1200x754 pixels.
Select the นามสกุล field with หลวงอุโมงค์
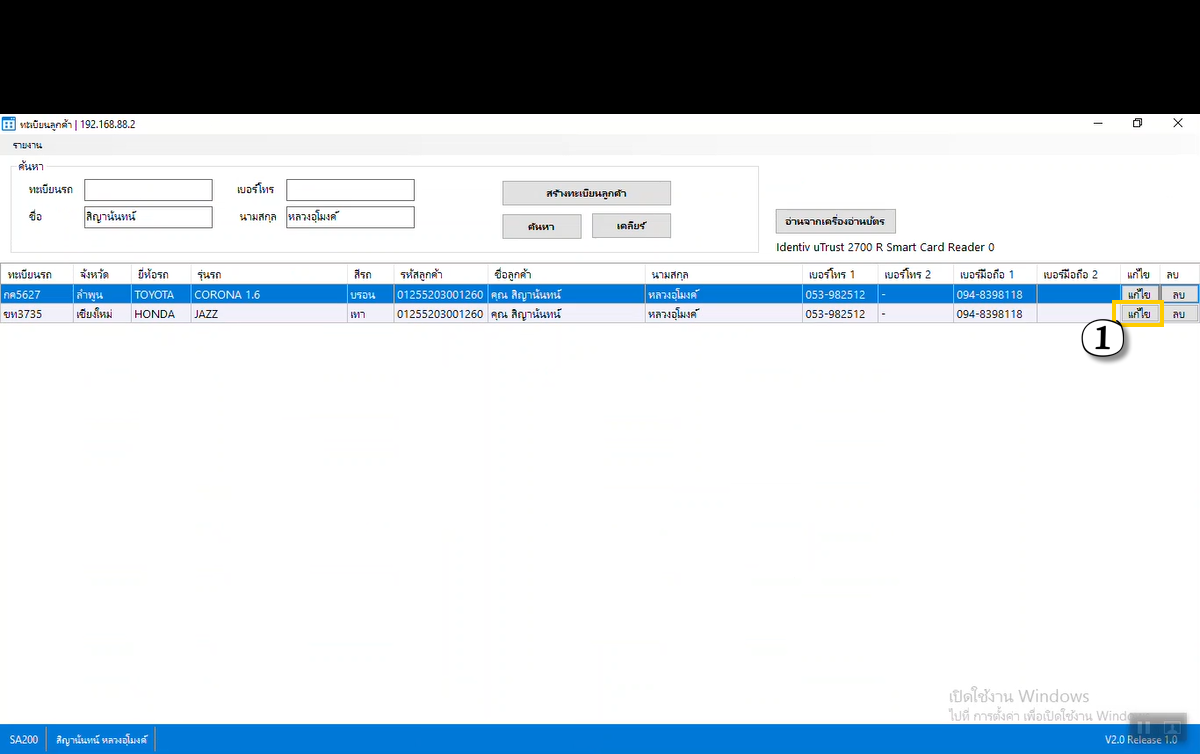point(350,217)
